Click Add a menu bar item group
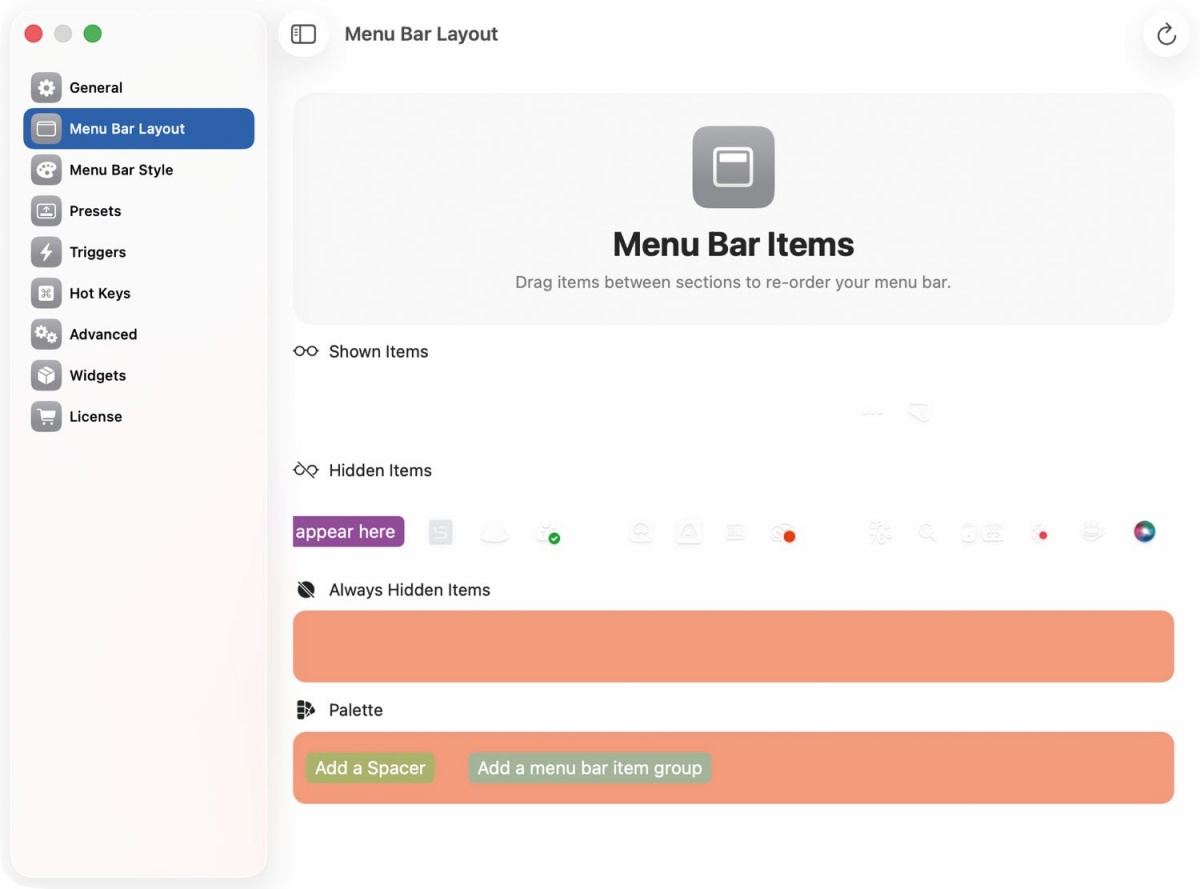The width and height of the screenshot is (1200, 889). click(589, 768)
